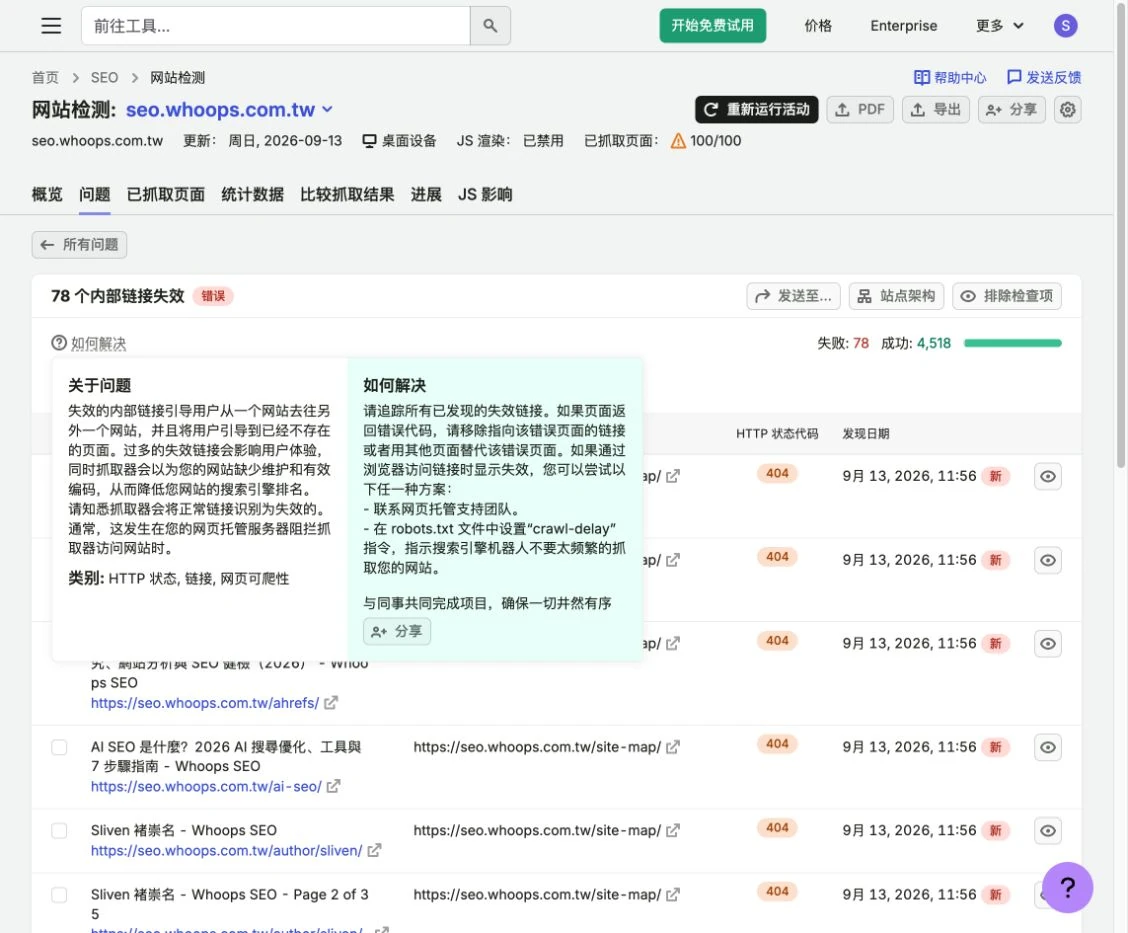Click 分享 button inside tooltip
The width and height of the screenshot is (1128, 933).
397,631
